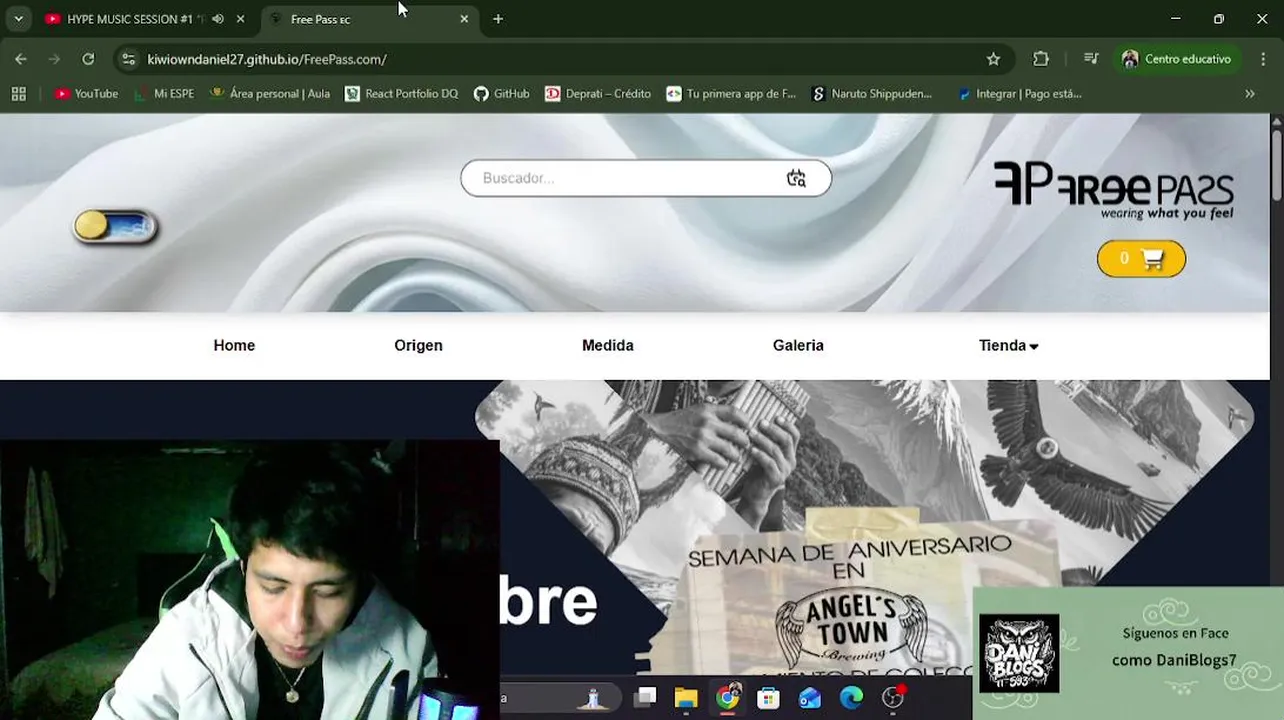The image size is (1284, 720).
Task: Show more bookmarks chevron
Action: (x=1250, y=94)
